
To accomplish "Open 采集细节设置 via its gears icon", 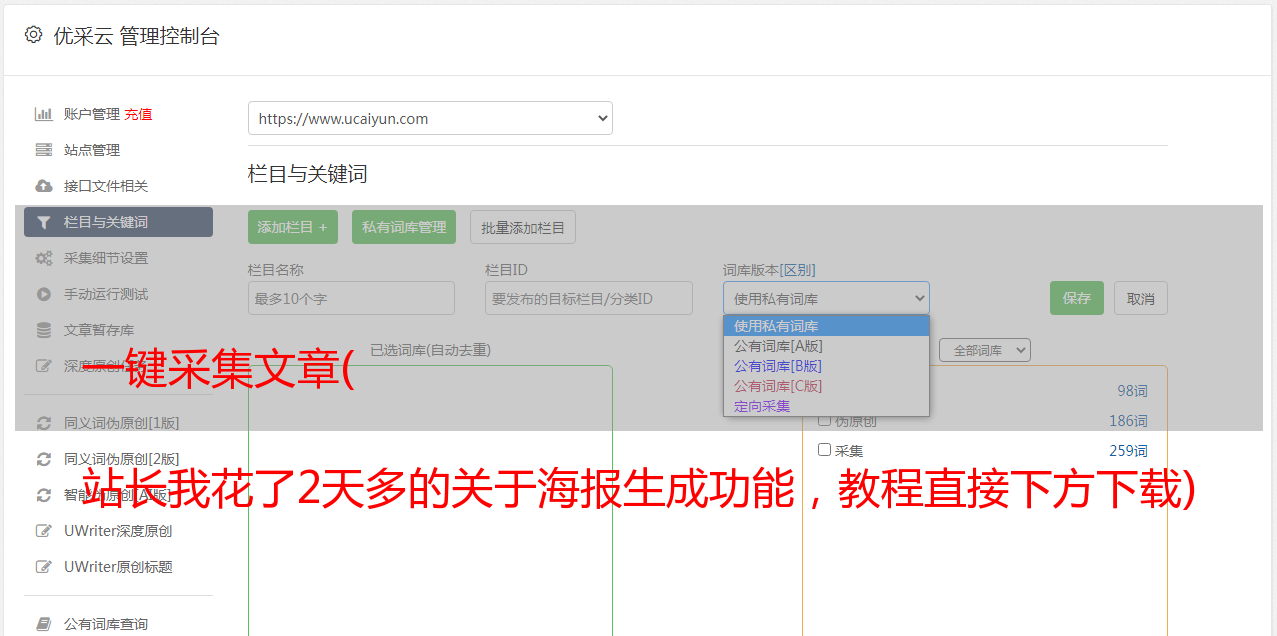I will (43, 258).
